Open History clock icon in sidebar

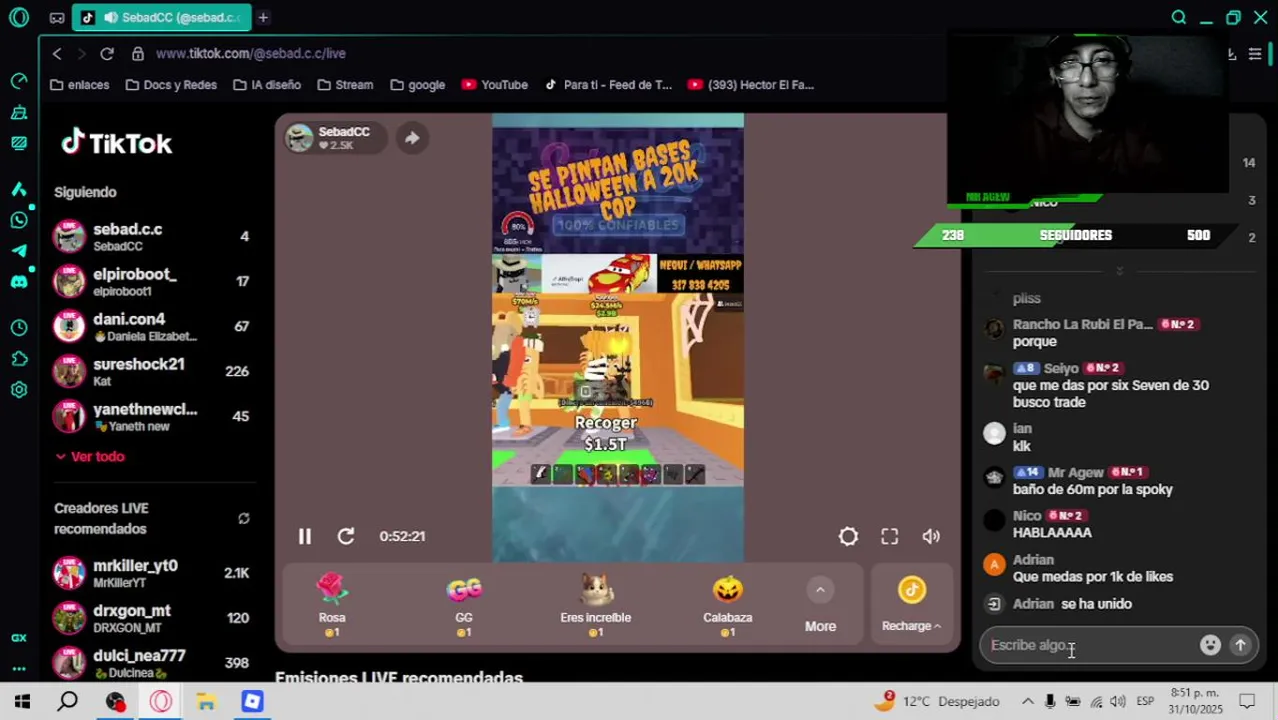[x=18, y=327]
